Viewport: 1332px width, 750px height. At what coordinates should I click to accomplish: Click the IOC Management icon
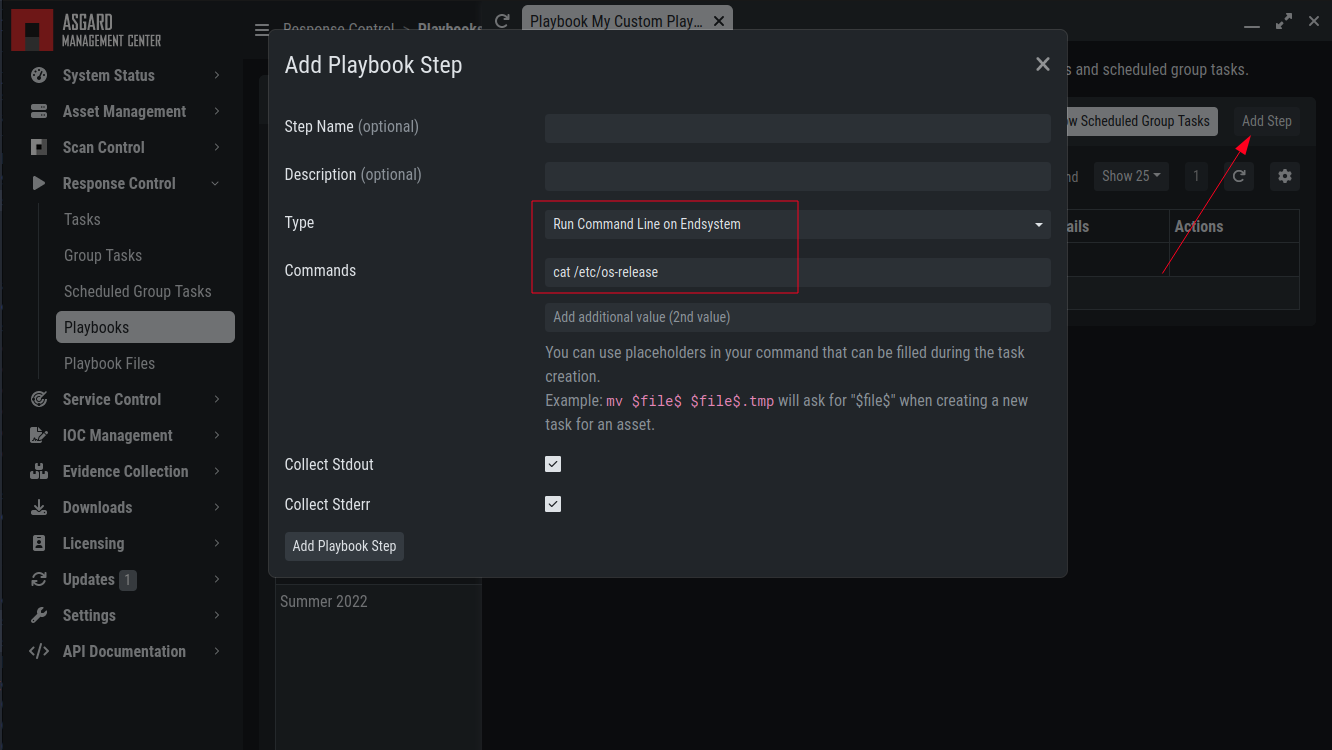(x=39, y=435)
